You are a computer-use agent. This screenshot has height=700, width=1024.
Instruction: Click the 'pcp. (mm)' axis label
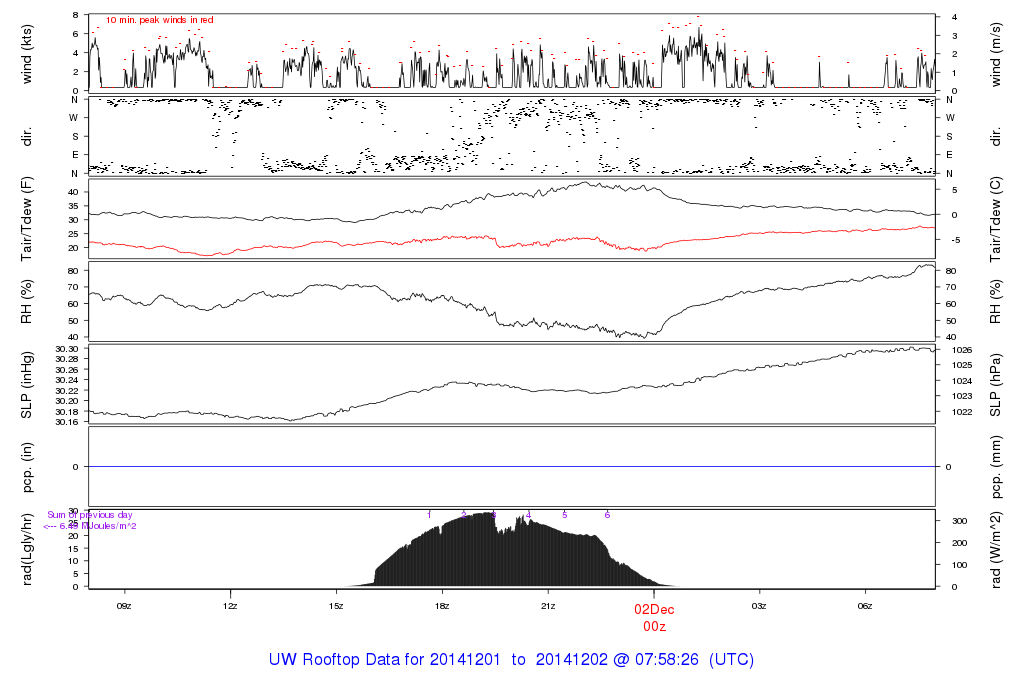click(995, 468)
